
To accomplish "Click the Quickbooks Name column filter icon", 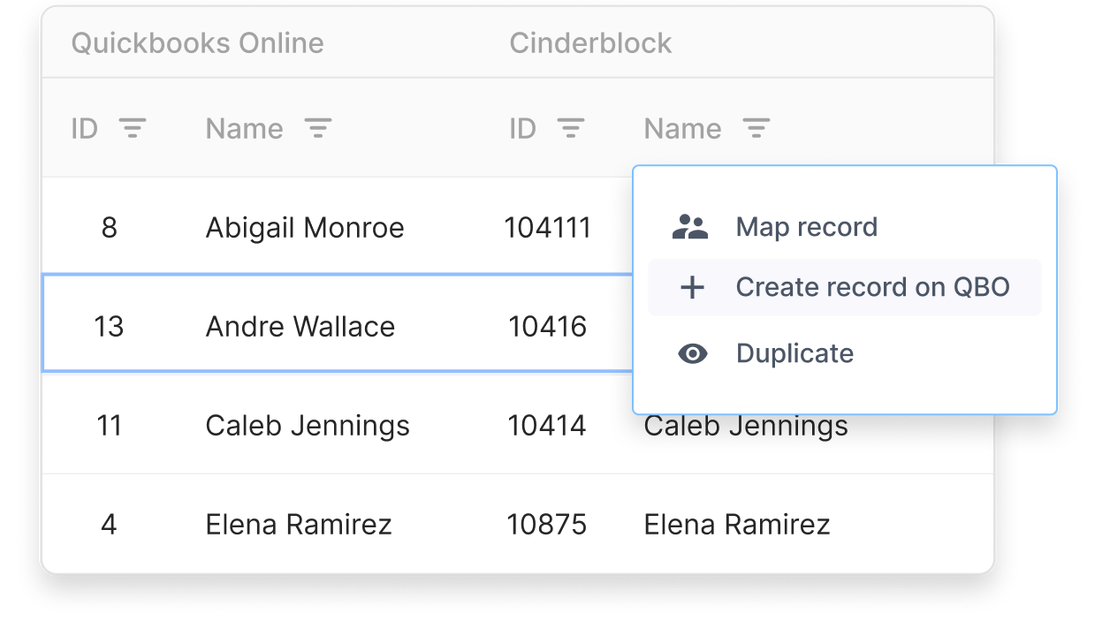I will coord(318,128).
